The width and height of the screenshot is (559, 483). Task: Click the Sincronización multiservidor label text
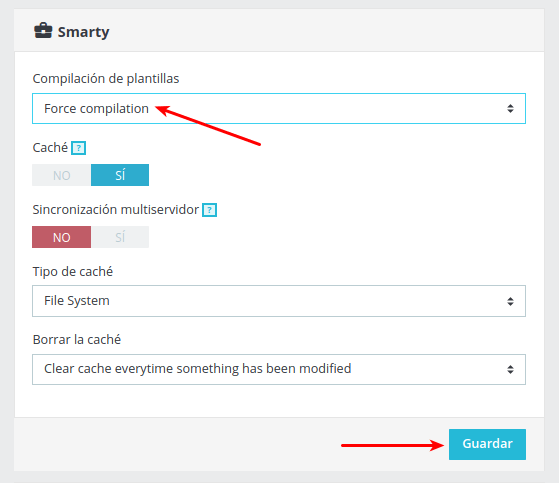coord(116,210)
